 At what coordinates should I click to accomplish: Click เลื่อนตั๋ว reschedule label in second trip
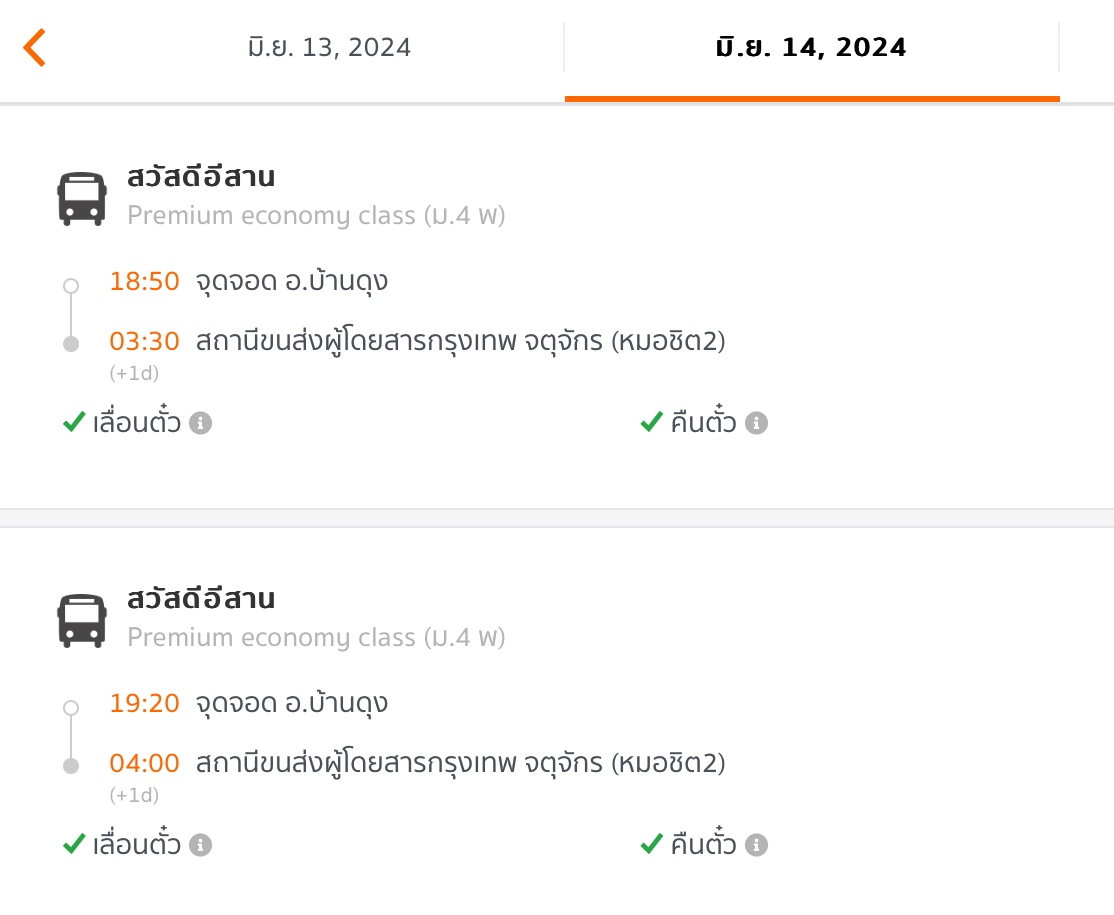136,843
